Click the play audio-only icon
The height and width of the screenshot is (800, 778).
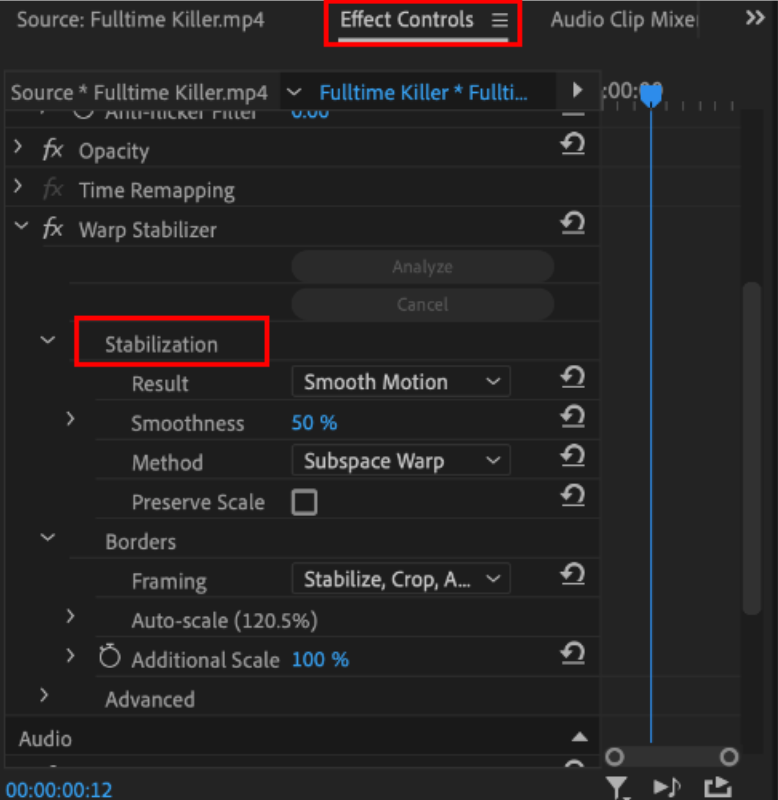(667, 787)
